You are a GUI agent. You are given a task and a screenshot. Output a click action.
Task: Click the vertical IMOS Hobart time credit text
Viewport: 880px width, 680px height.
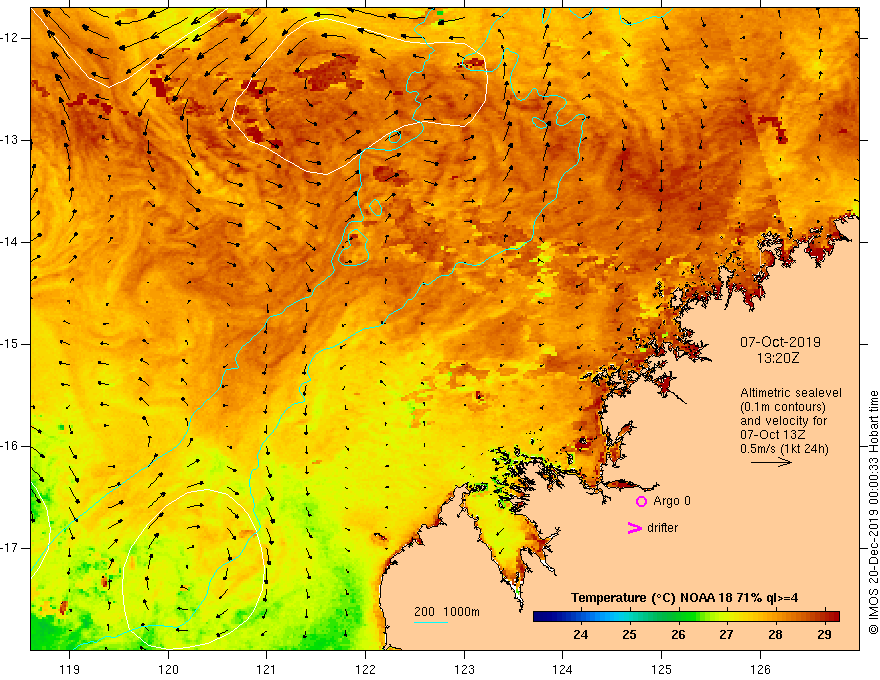click(873, 513)
